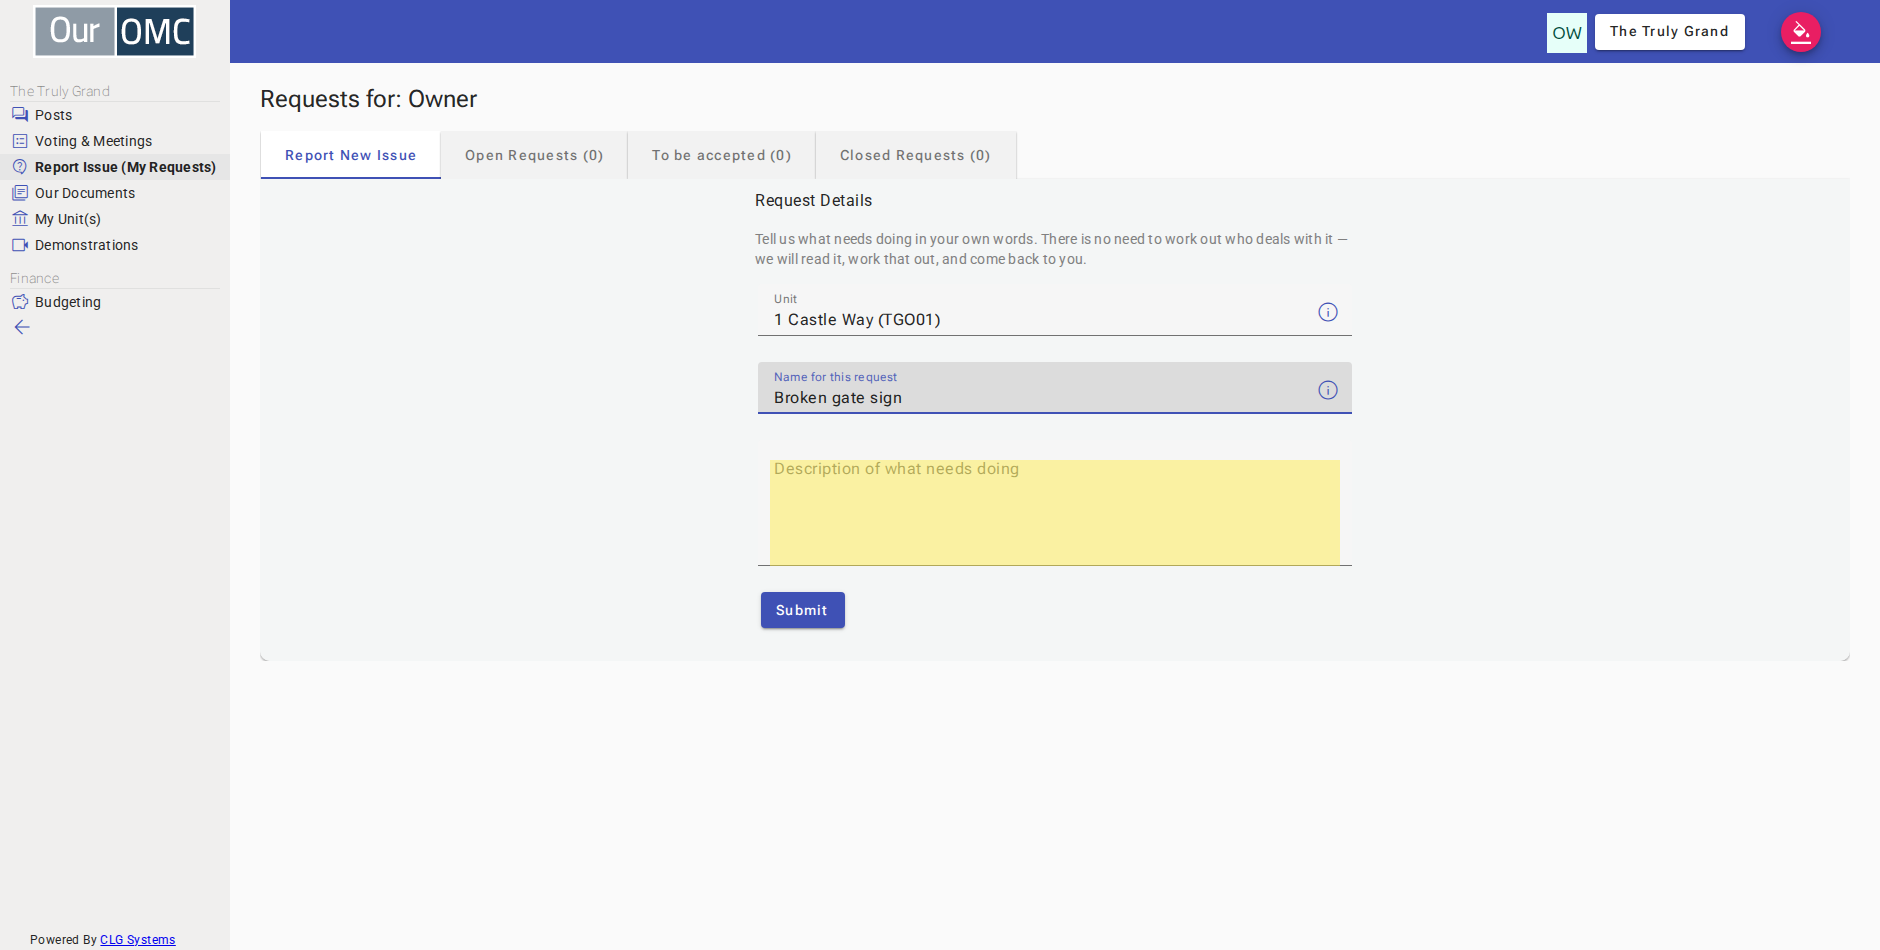Select Report Issue (My Requests) menu entry

115,167
